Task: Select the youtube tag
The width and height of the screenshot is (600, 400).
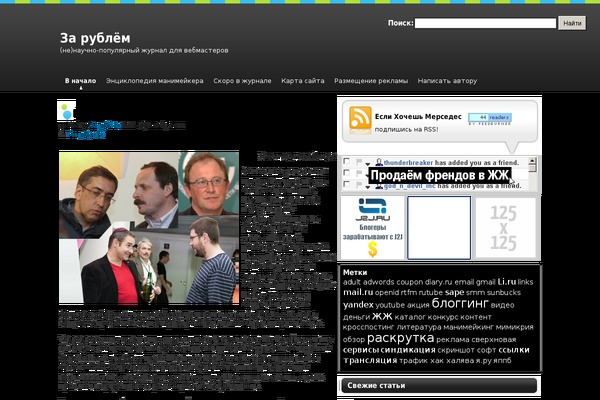Action: 390,305
